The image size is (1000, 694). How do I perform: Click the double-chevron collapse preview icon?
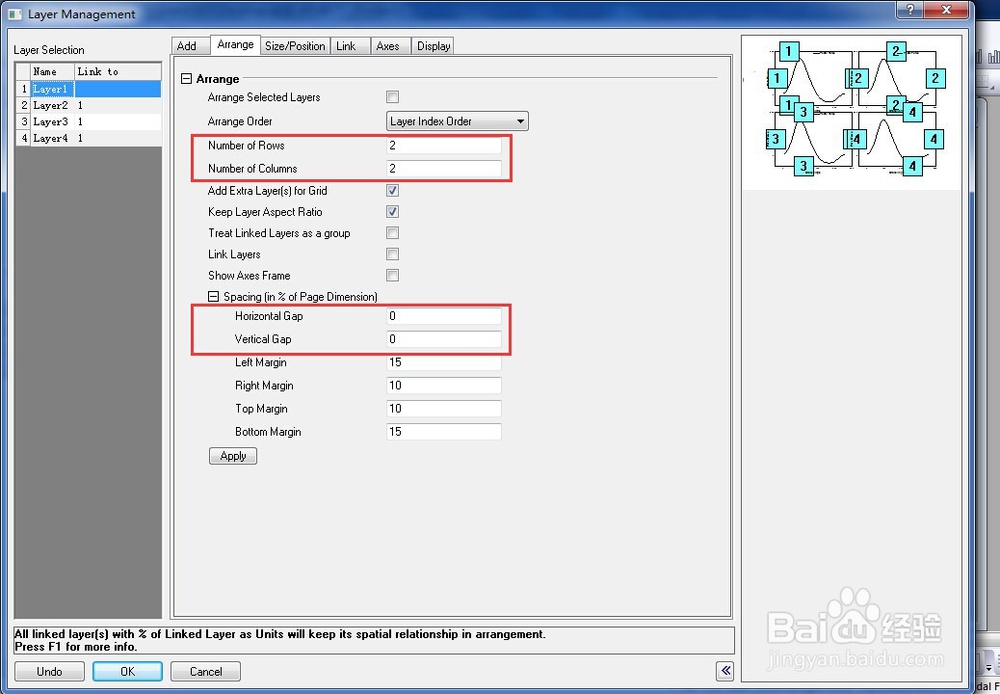725,670
